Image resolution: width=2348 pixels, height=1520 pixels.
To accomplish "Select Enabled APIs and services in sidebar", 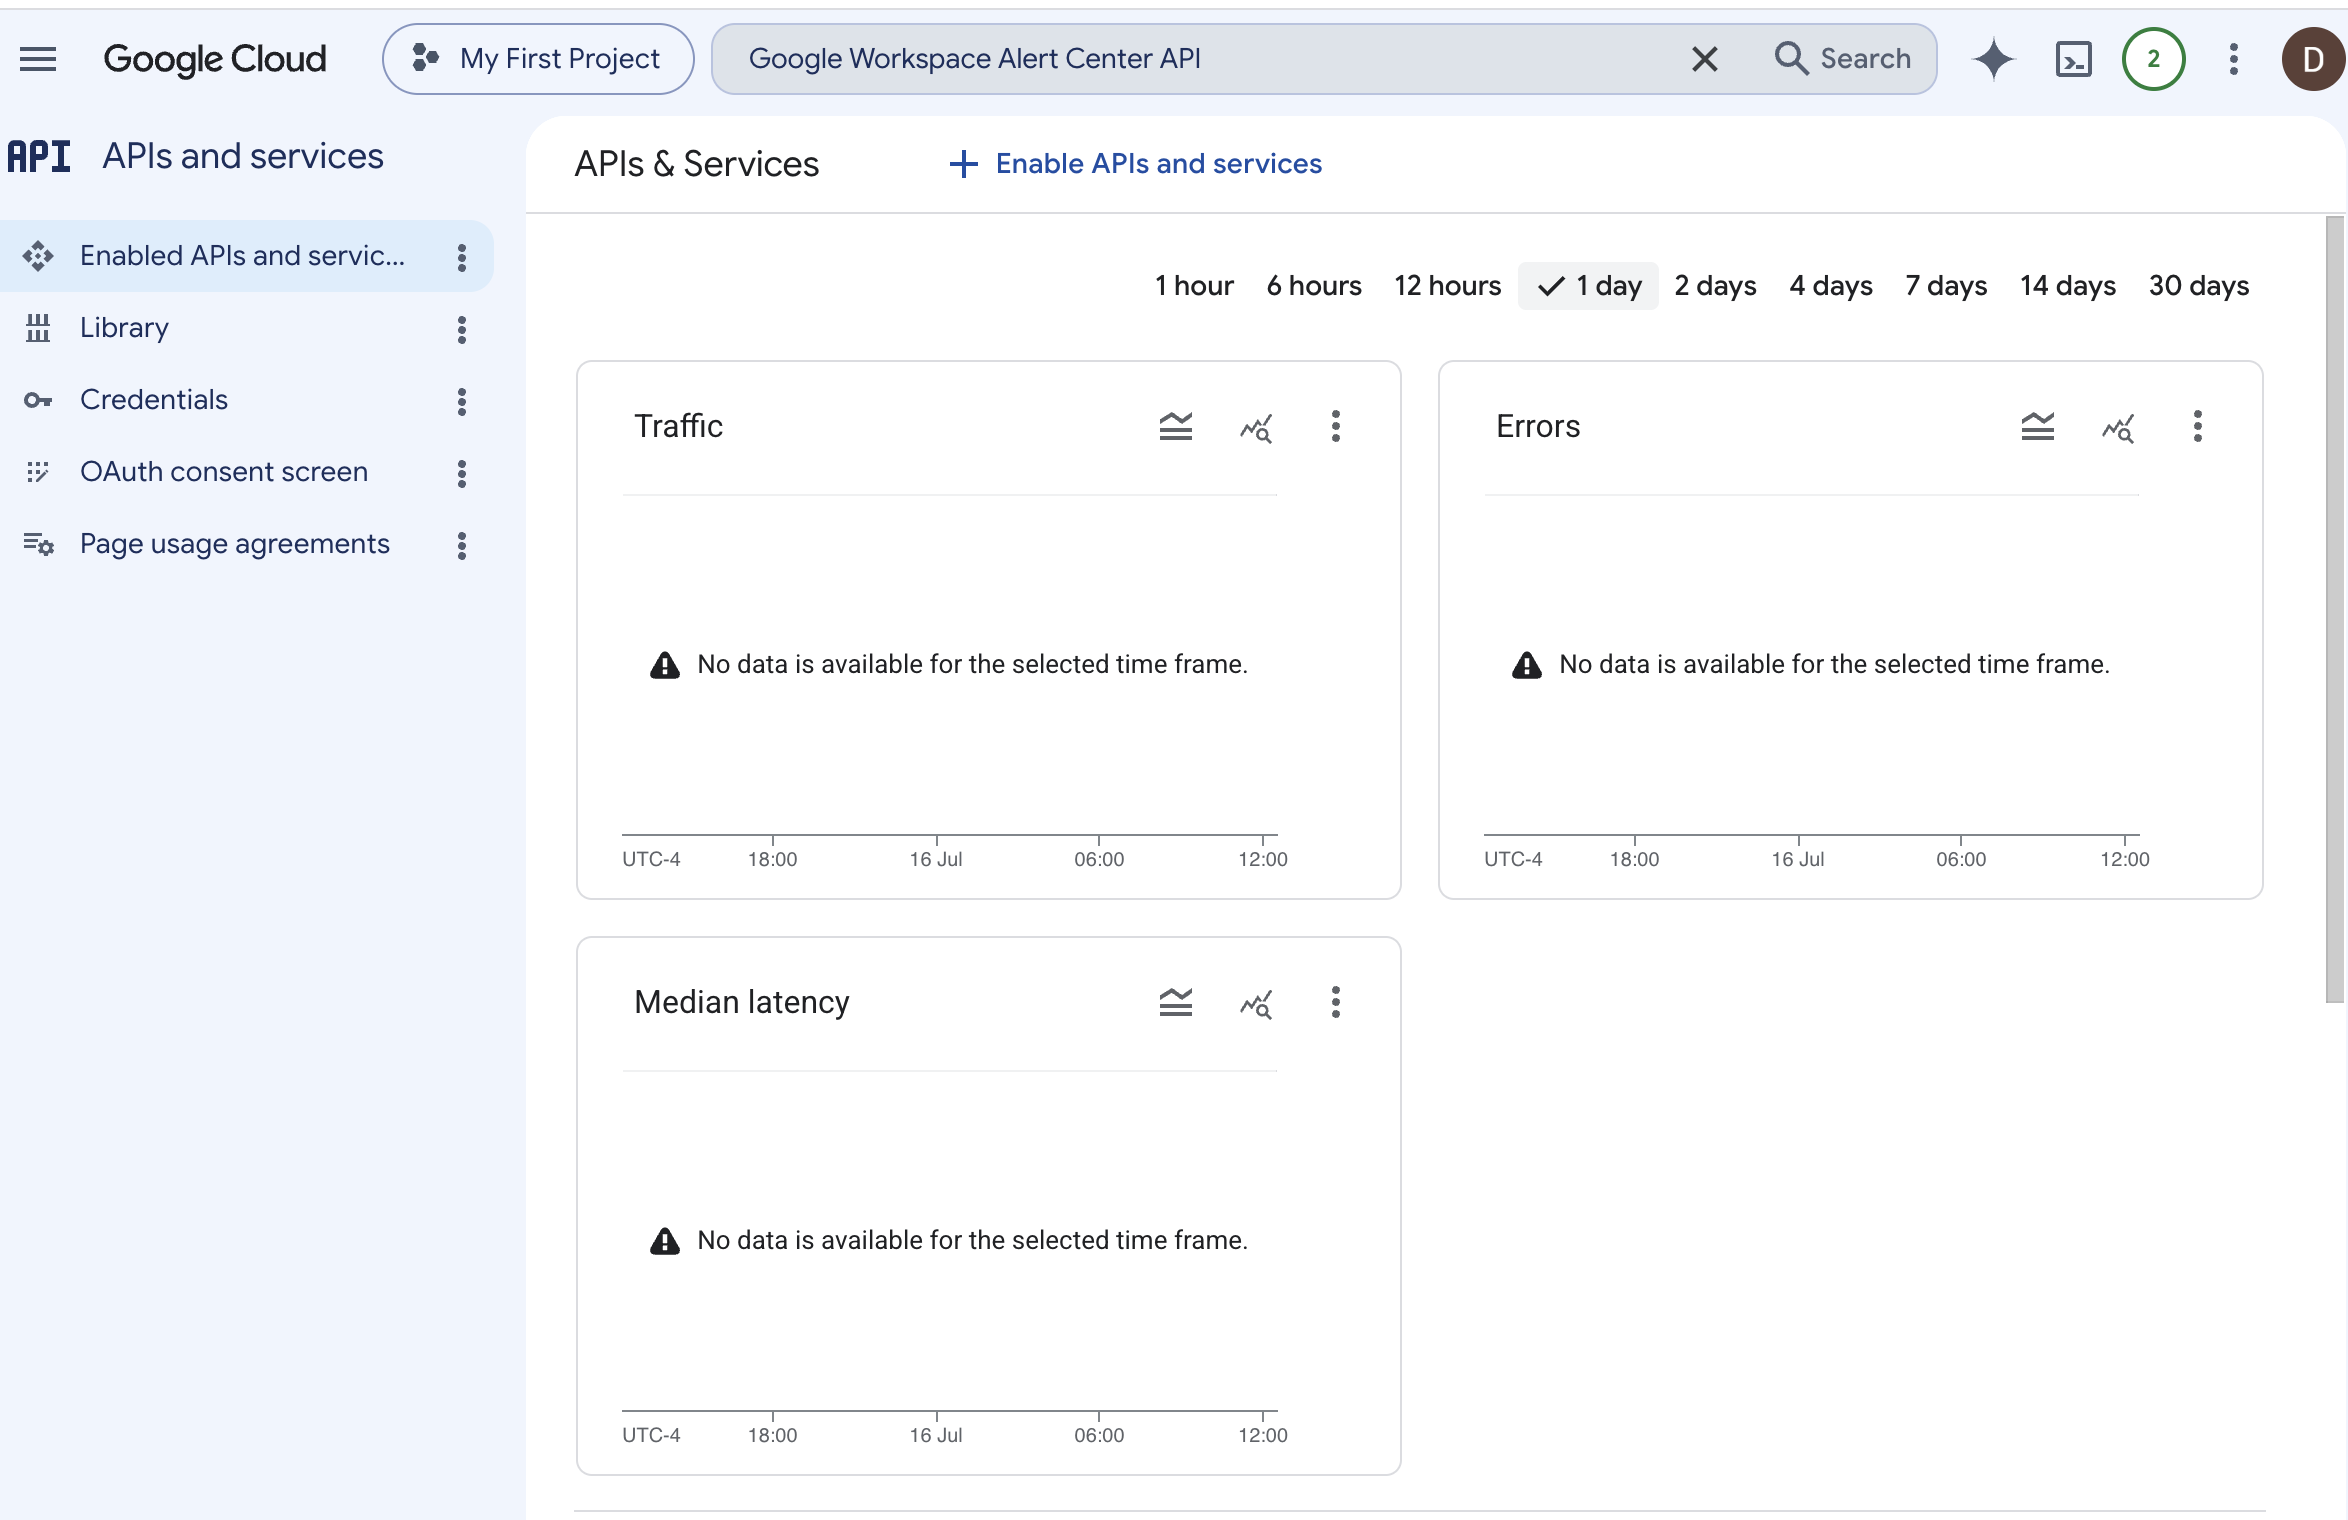I will click(x=246, y=256).
